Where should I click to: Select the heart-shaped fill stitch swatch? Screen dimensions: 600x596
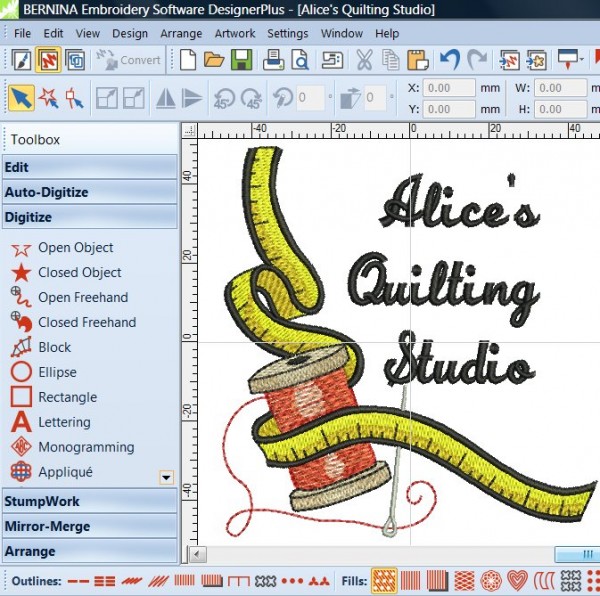point(517,580)
